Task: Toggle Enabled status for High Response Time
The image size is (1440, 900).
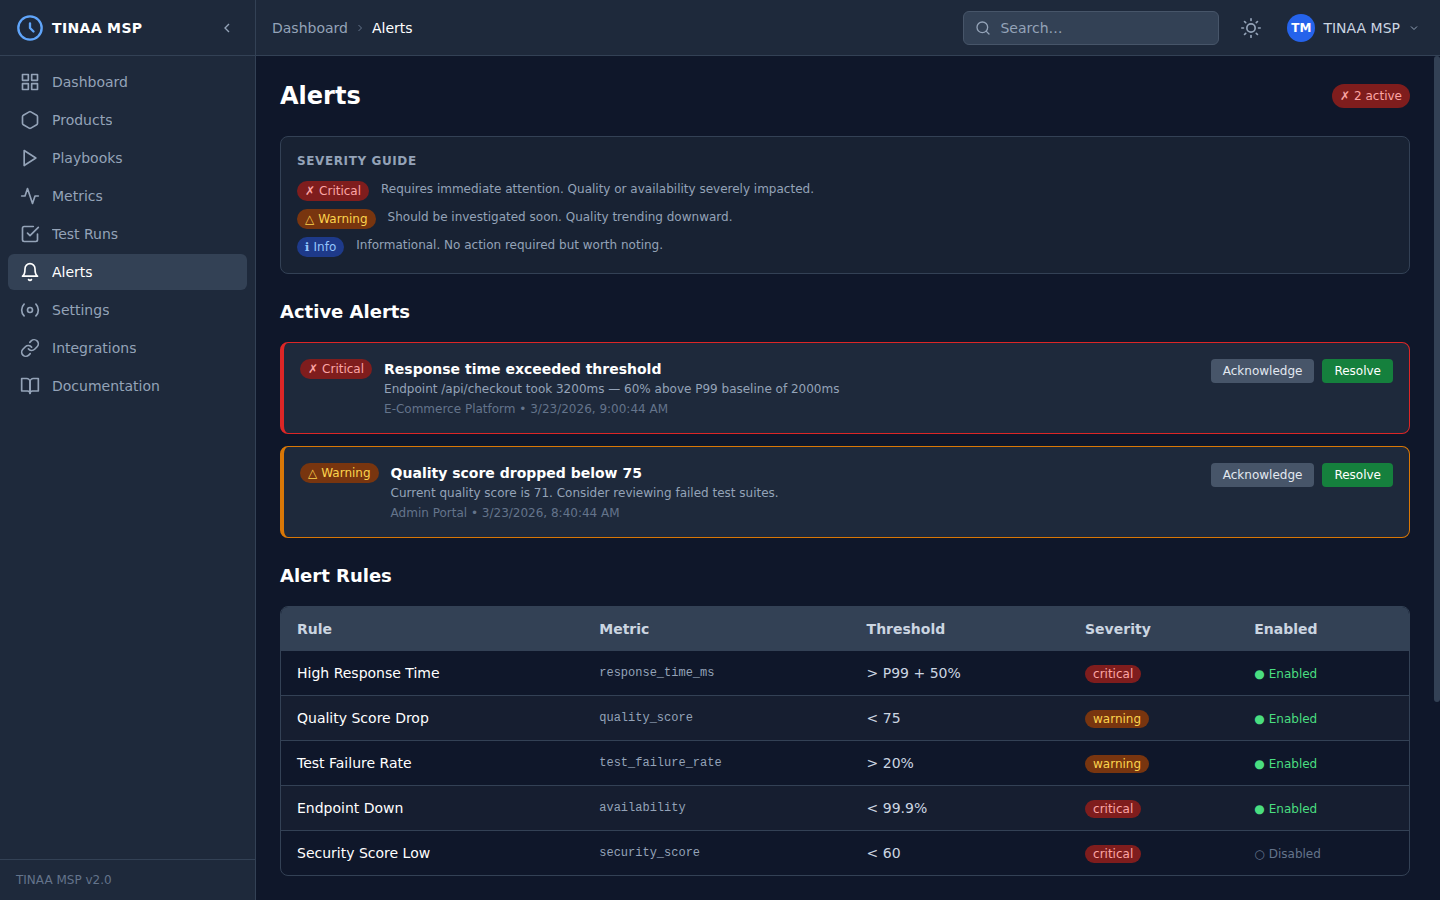Action: (1286, 674)
